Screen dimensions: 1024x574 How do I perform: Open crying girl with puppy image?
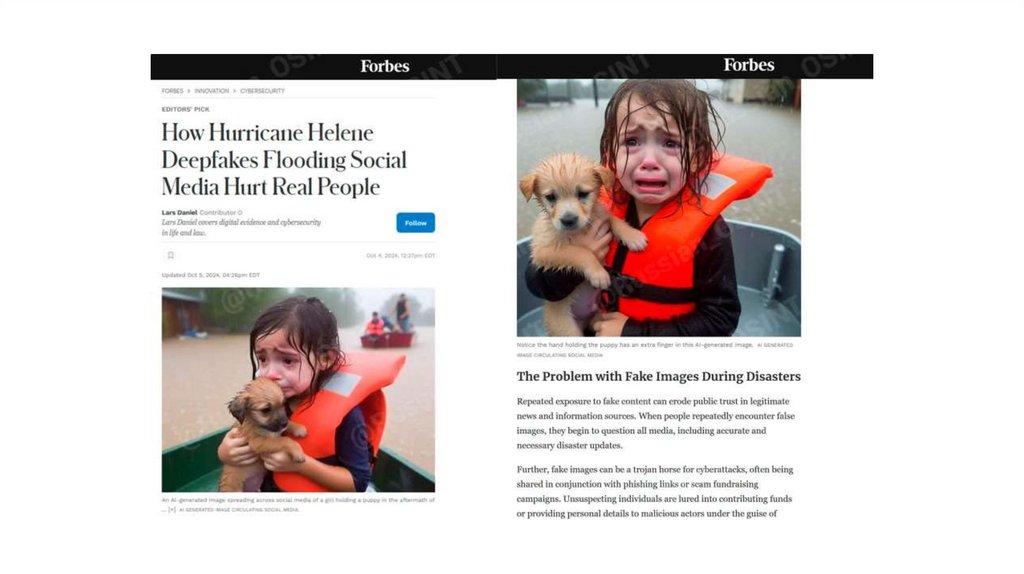(x=659, y=208)
